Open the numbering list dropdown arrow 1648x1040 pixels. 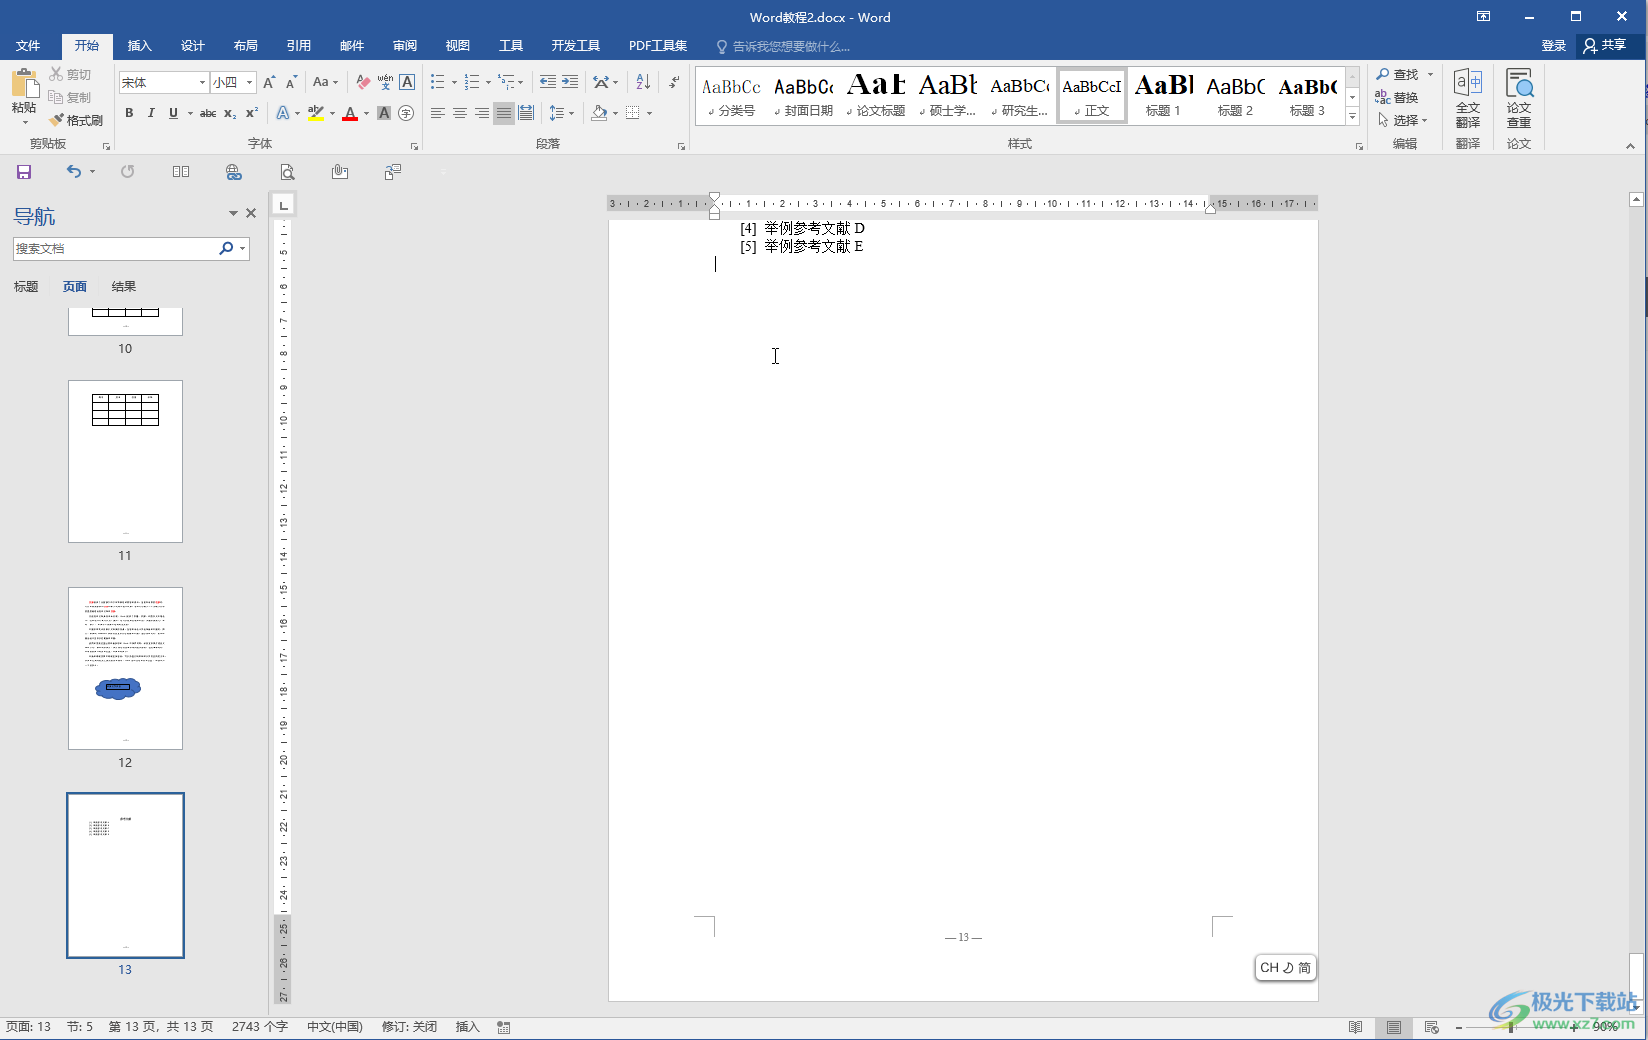tap(488, 82)
